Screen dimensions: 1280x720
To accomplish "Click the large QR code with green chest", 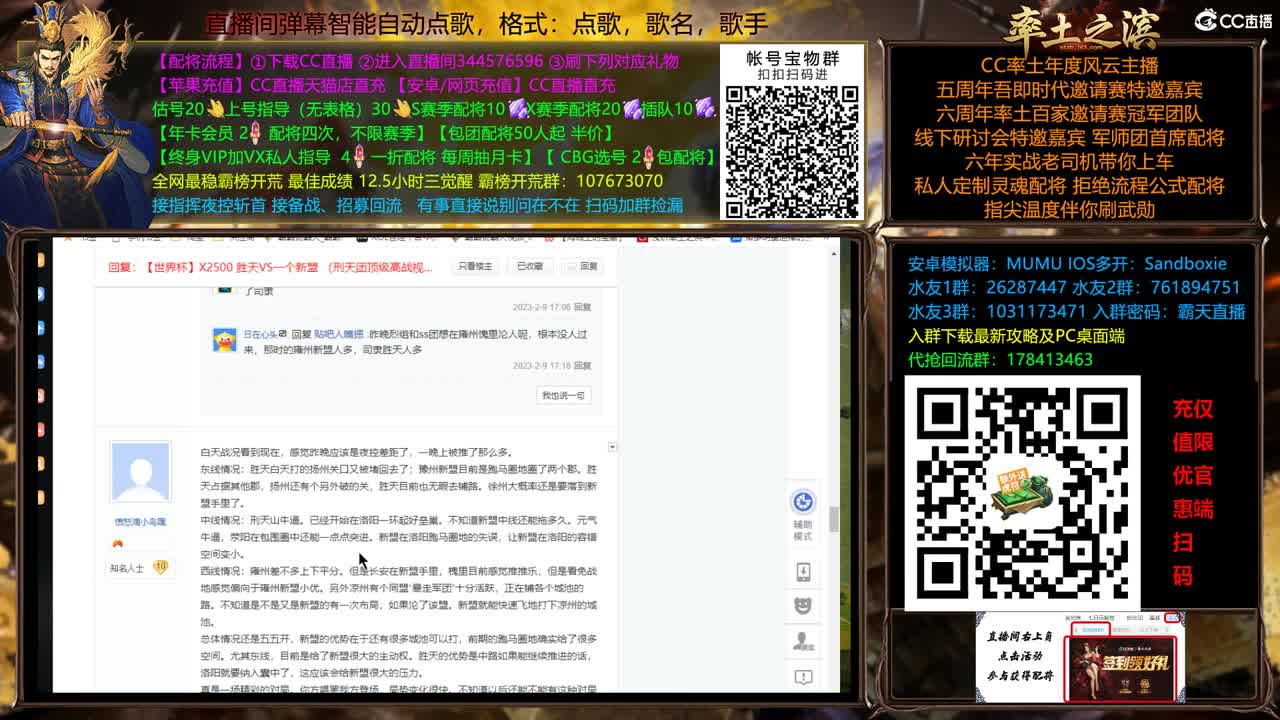I will (1022, 493).
